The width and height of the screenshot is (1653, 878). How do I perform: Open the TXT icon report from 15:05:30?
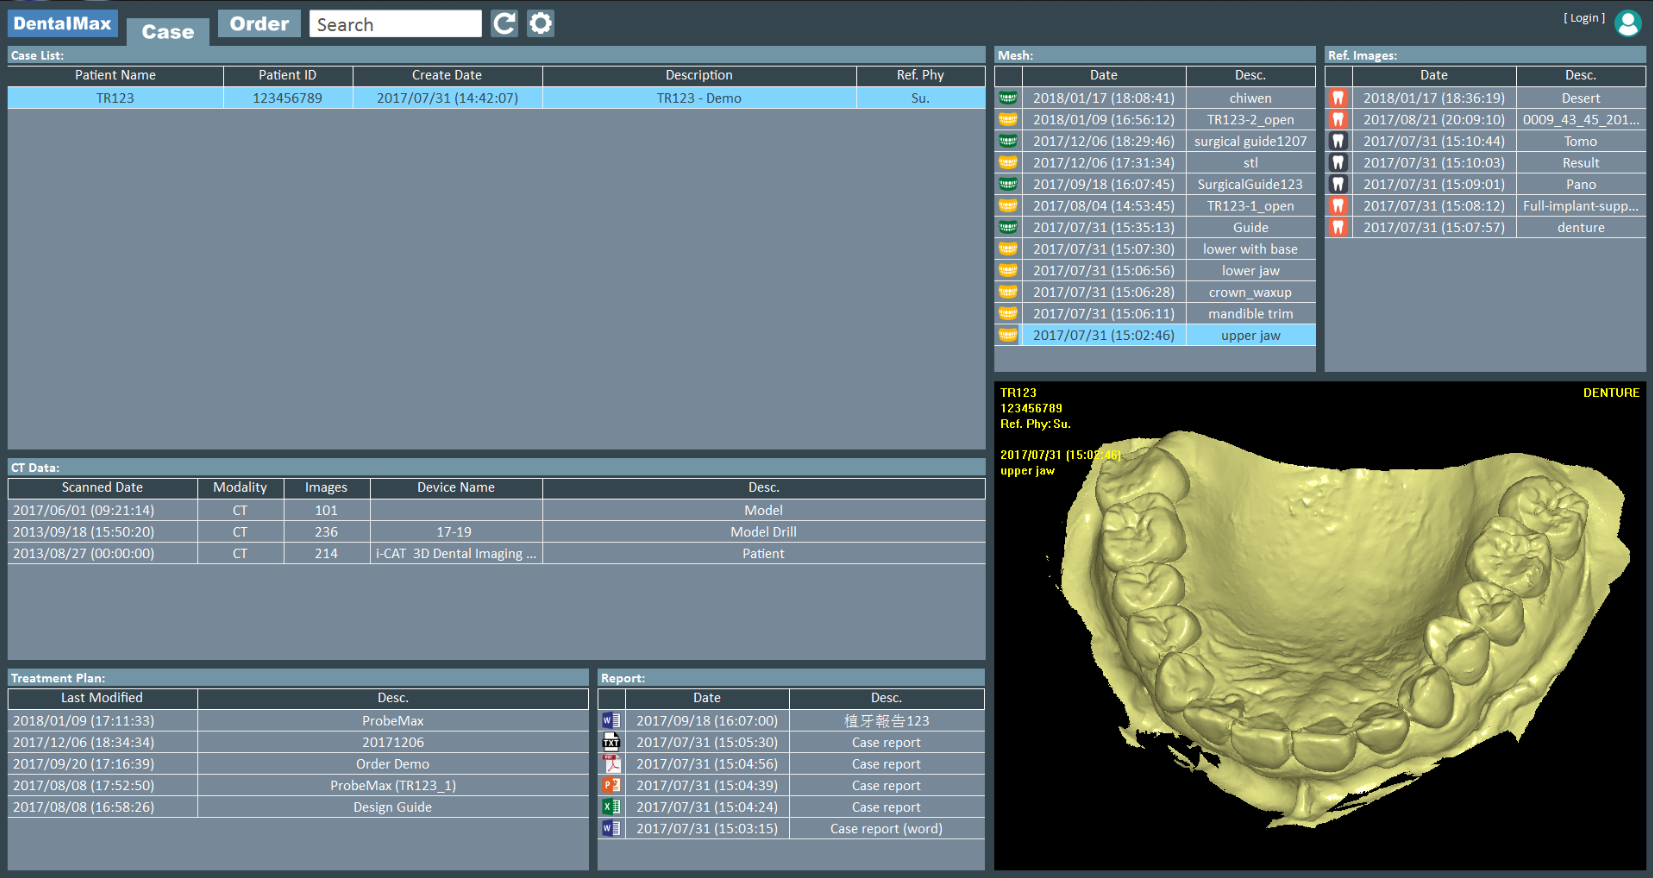pyautogui.click(x=611, y=742)
